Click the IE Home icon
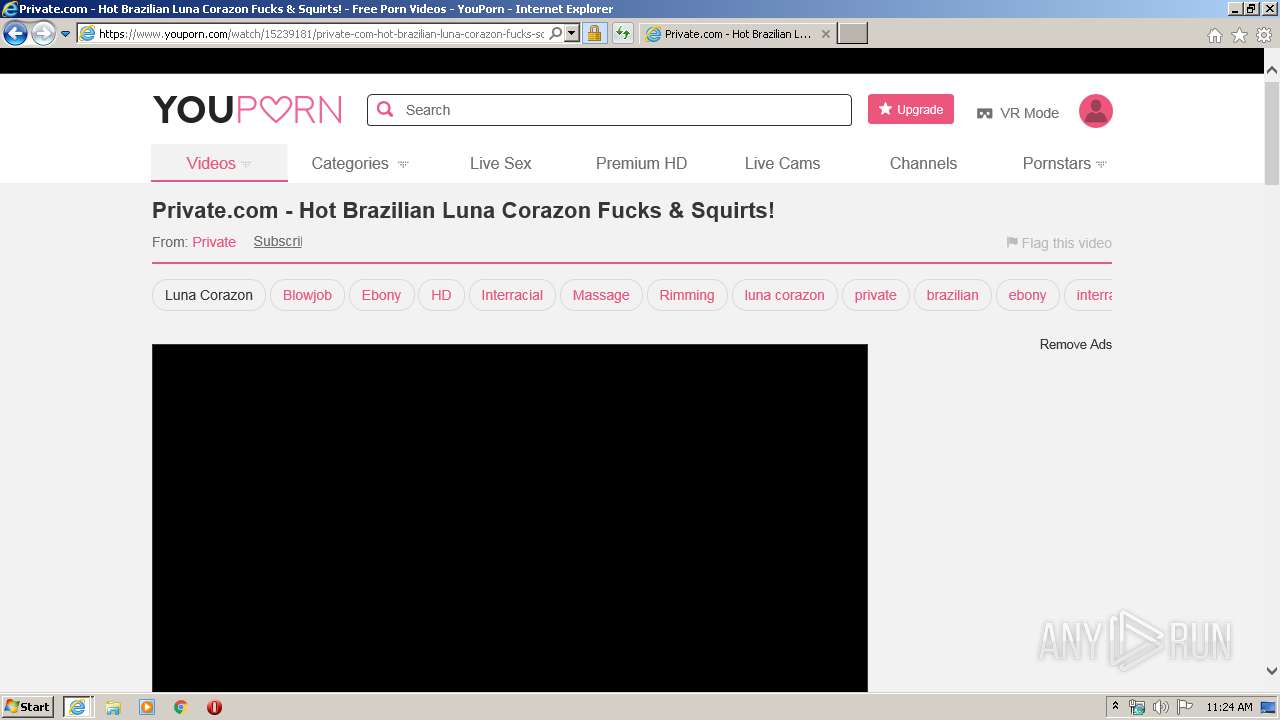Screen dimensions: 1280x720 pos(1214,35)
